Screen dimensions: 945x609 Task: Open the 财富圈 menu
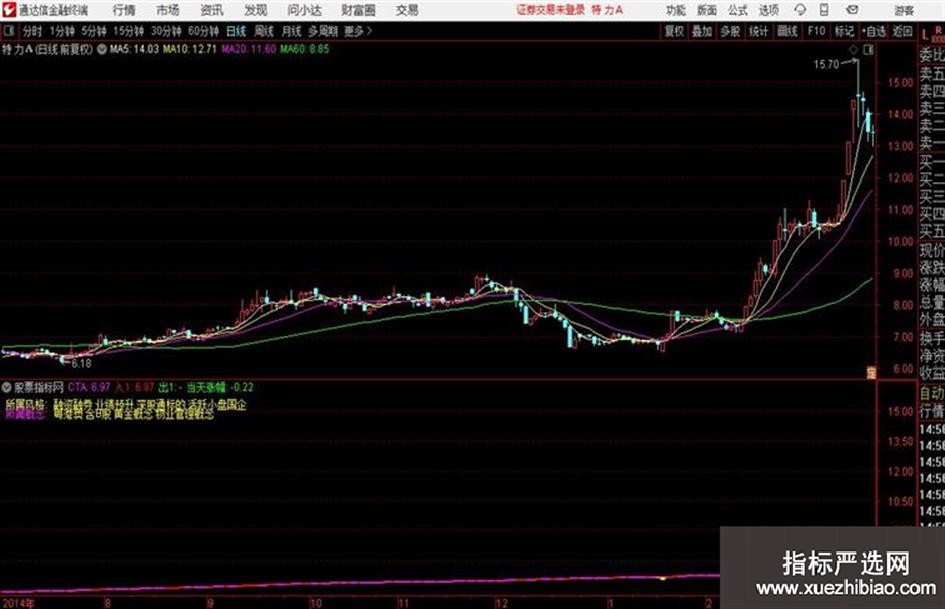click(x=358, y=10)
